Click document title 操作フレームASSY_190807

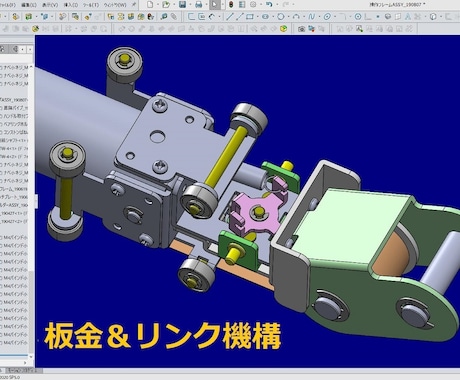click(x=395, y=4)
